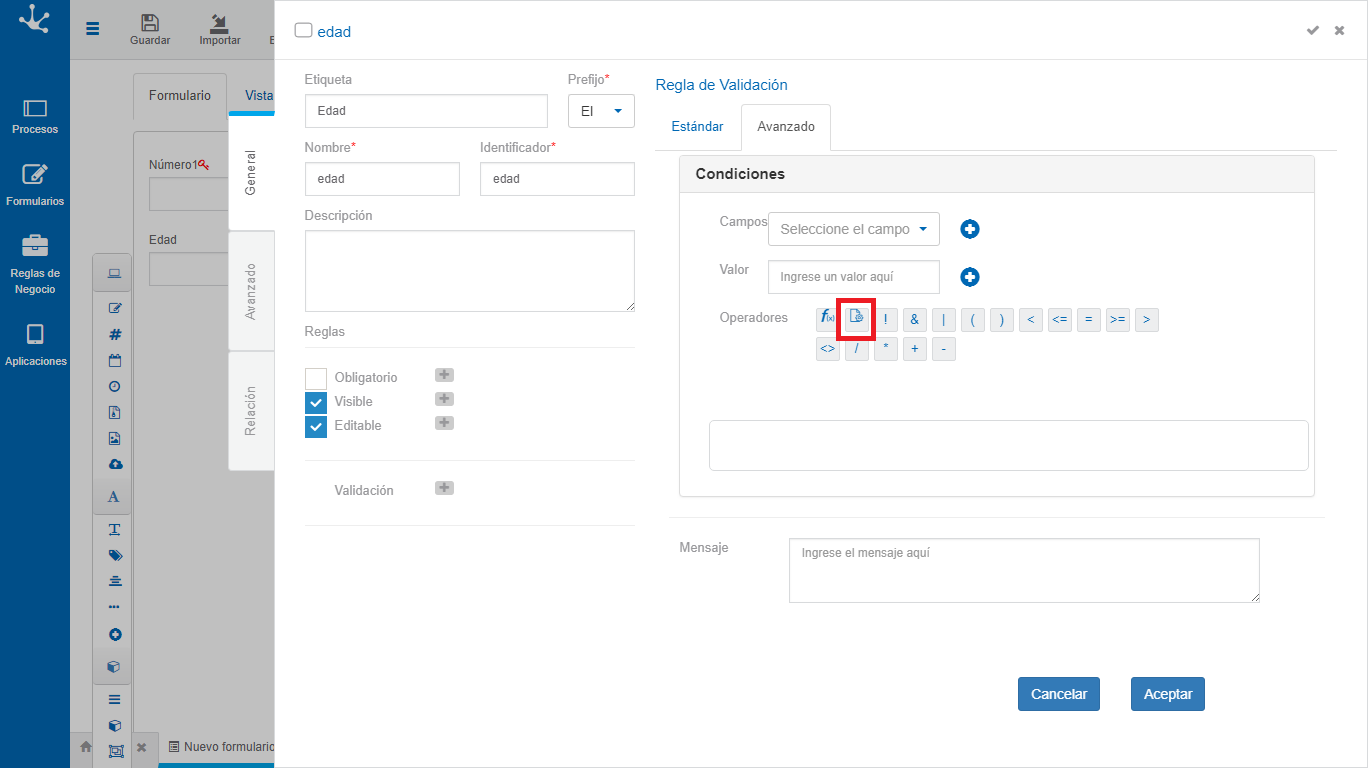
Task: Open Procesos in the sidebar
Action: (x=35, y=117)
